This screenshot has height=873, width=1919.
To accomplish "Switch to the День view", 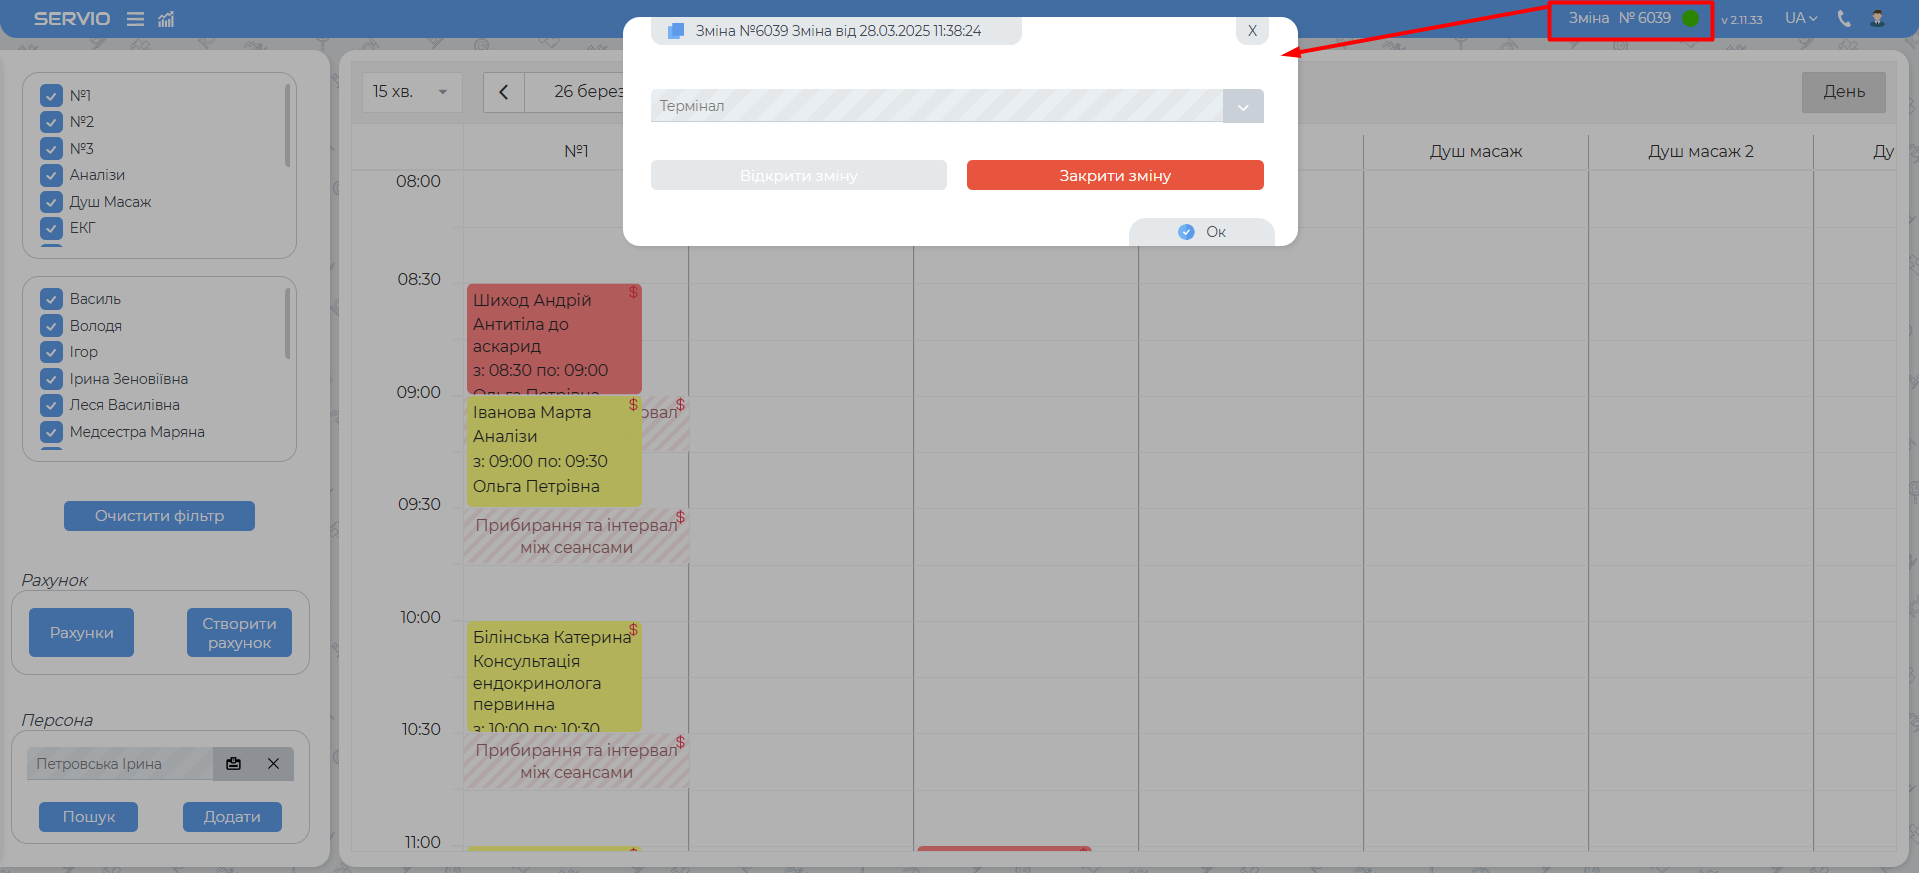I will click(x=1843, y=92).
